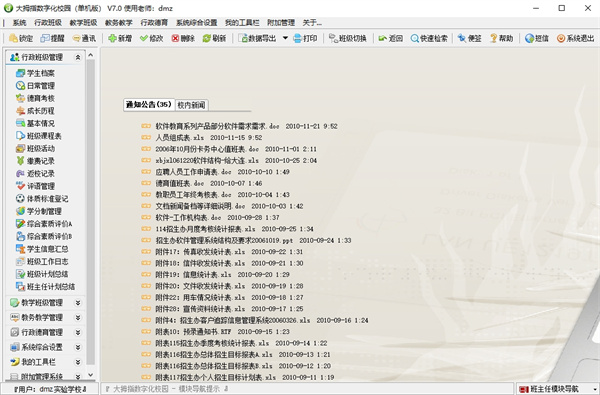This screenshot has height=395, width=600.
Task: Open the 教务教学 menu
Action: 119,23
